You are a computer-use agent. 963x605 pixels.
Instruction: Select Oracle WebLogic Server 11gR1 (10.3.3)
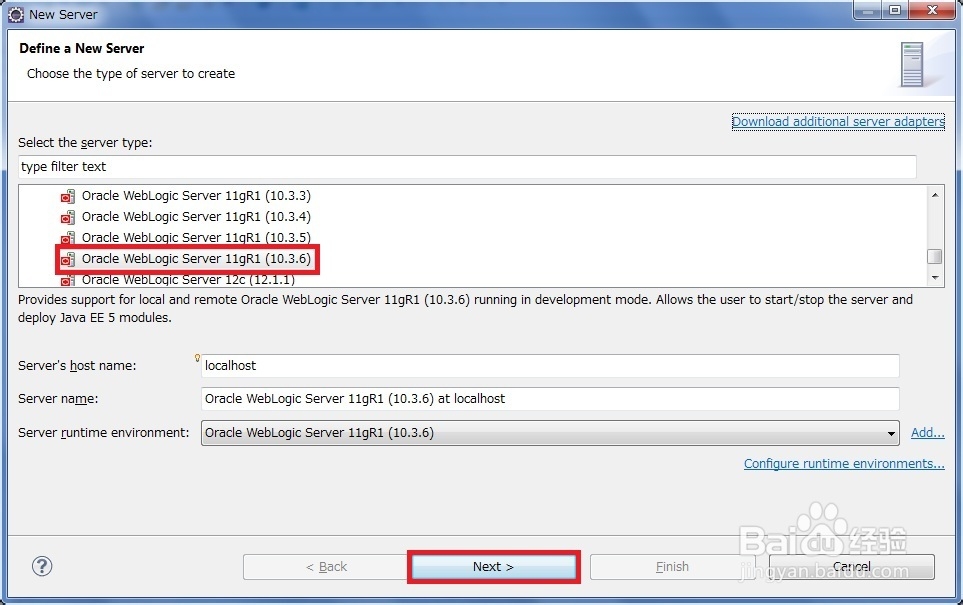[196, 196]
